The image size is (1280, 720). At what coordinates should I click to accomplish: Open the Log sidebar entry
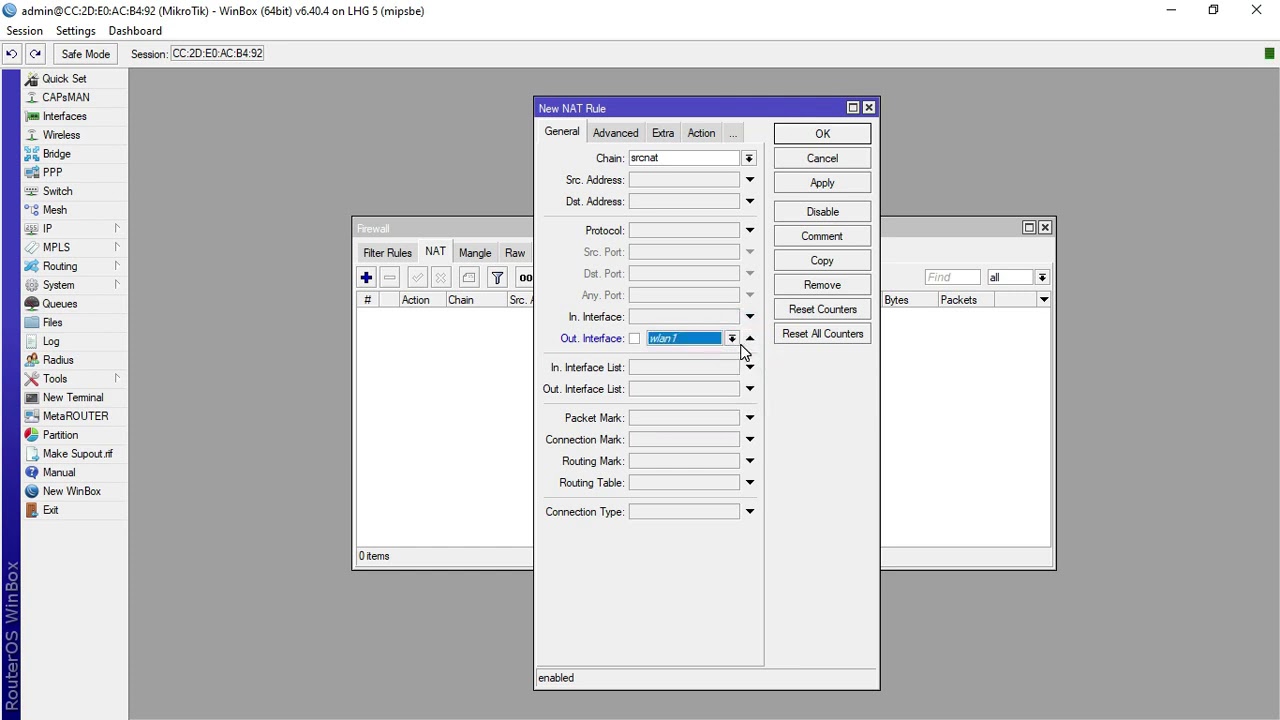click(x=50, y=341)
